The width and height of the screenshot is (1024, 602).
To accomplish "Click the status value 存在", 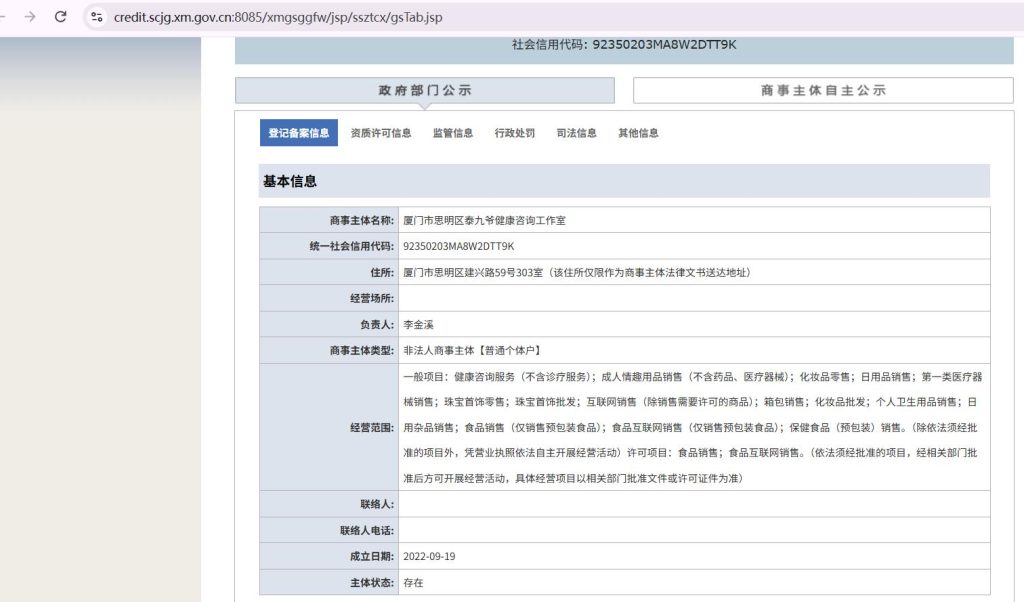I will coord(413,582).
